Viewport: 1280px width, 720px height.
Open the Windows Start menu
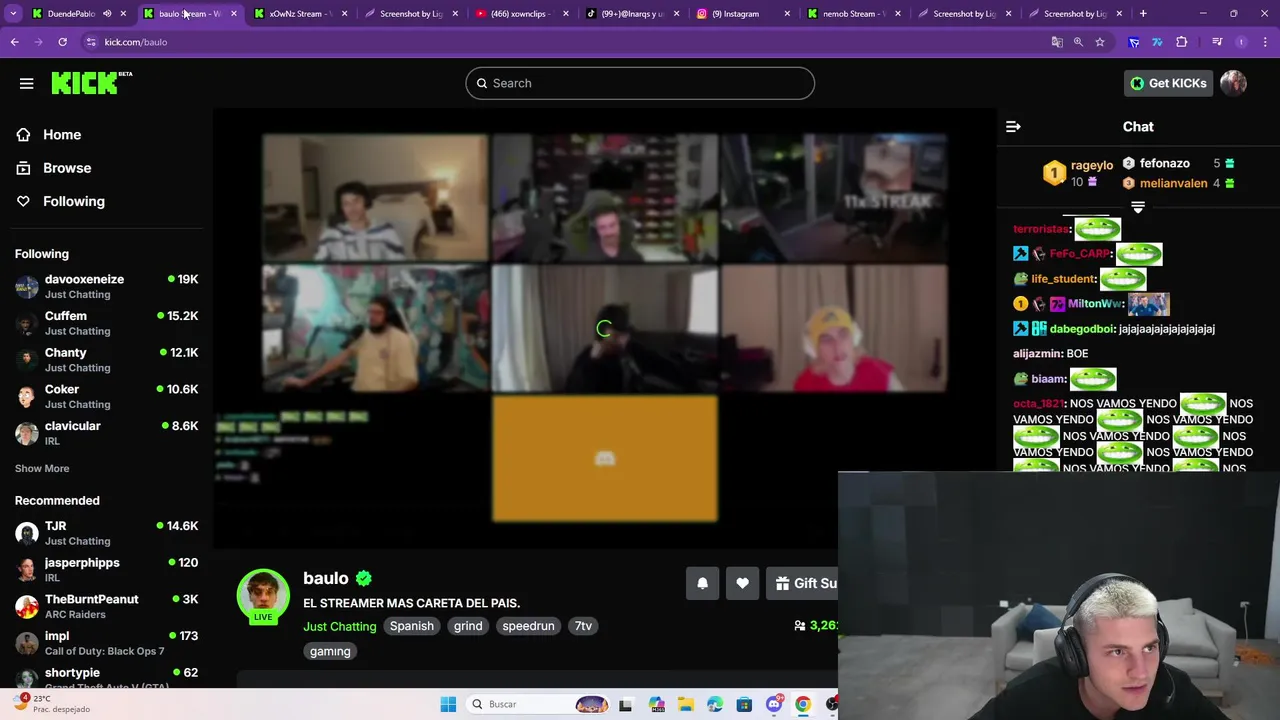[448, 704]
